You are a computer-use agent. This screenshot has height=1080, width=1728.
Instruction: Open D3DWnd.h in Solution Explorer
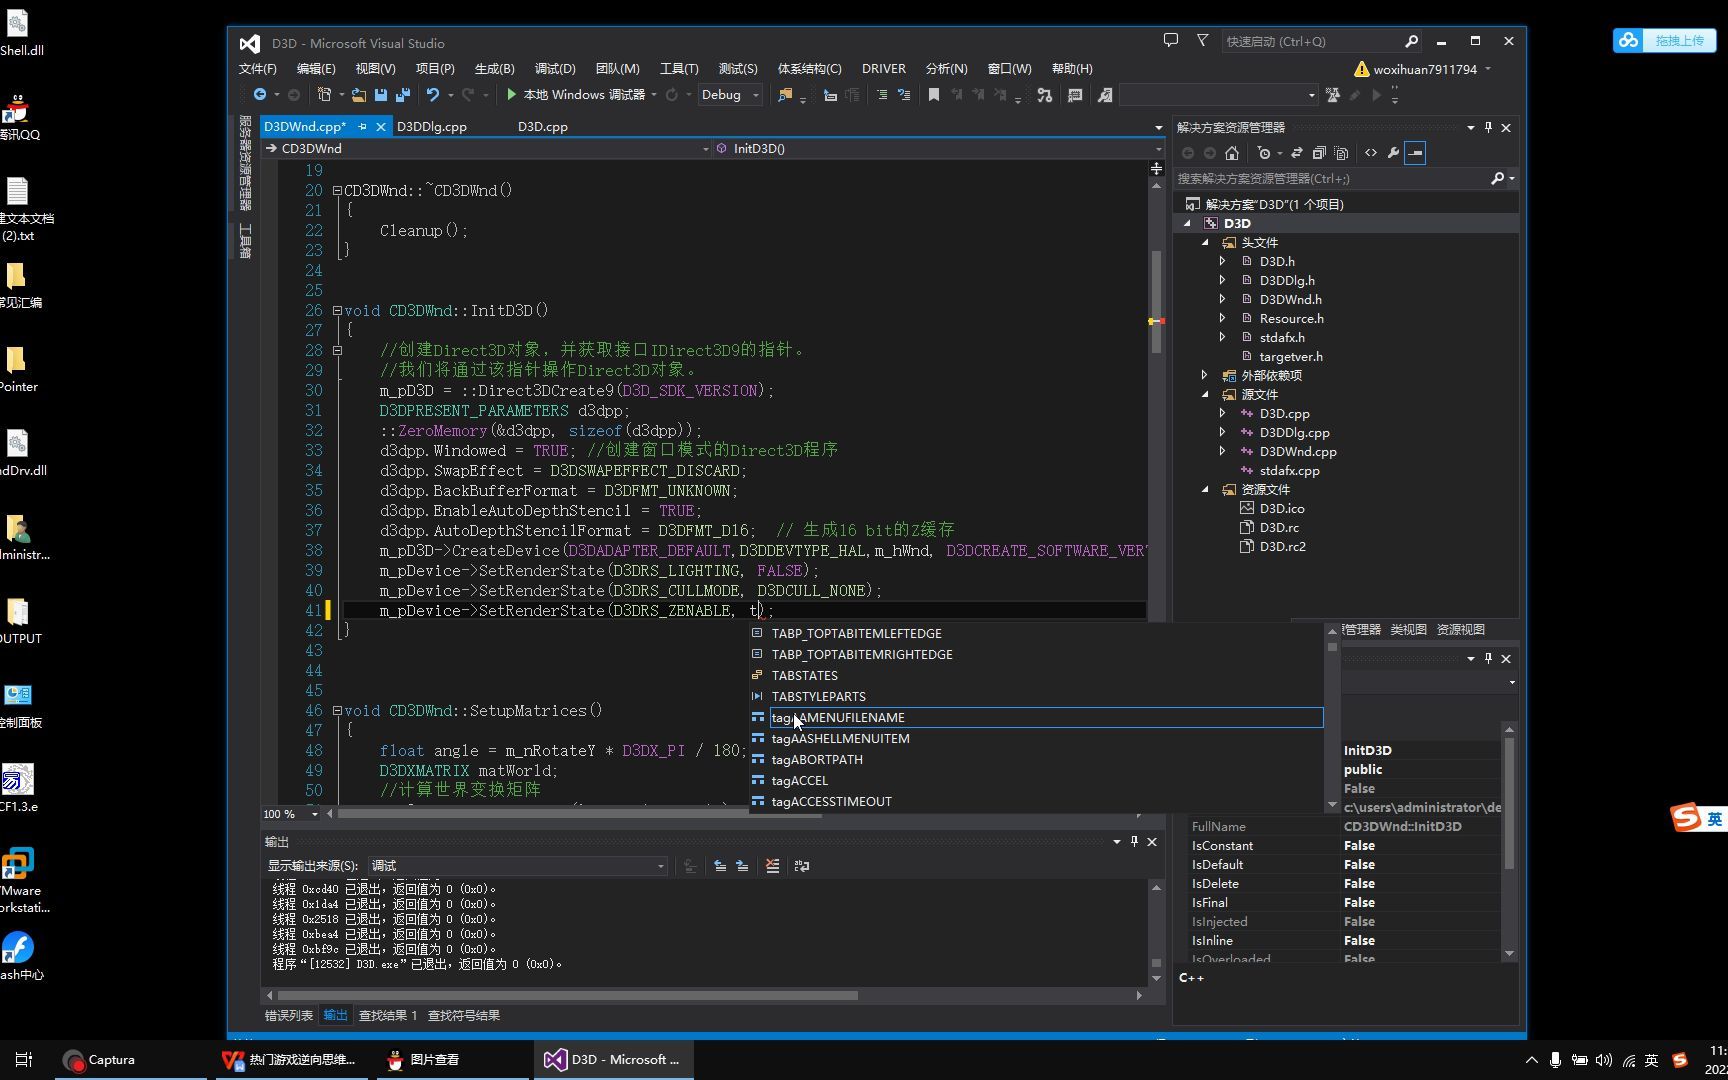click(x=1290, y=299)
